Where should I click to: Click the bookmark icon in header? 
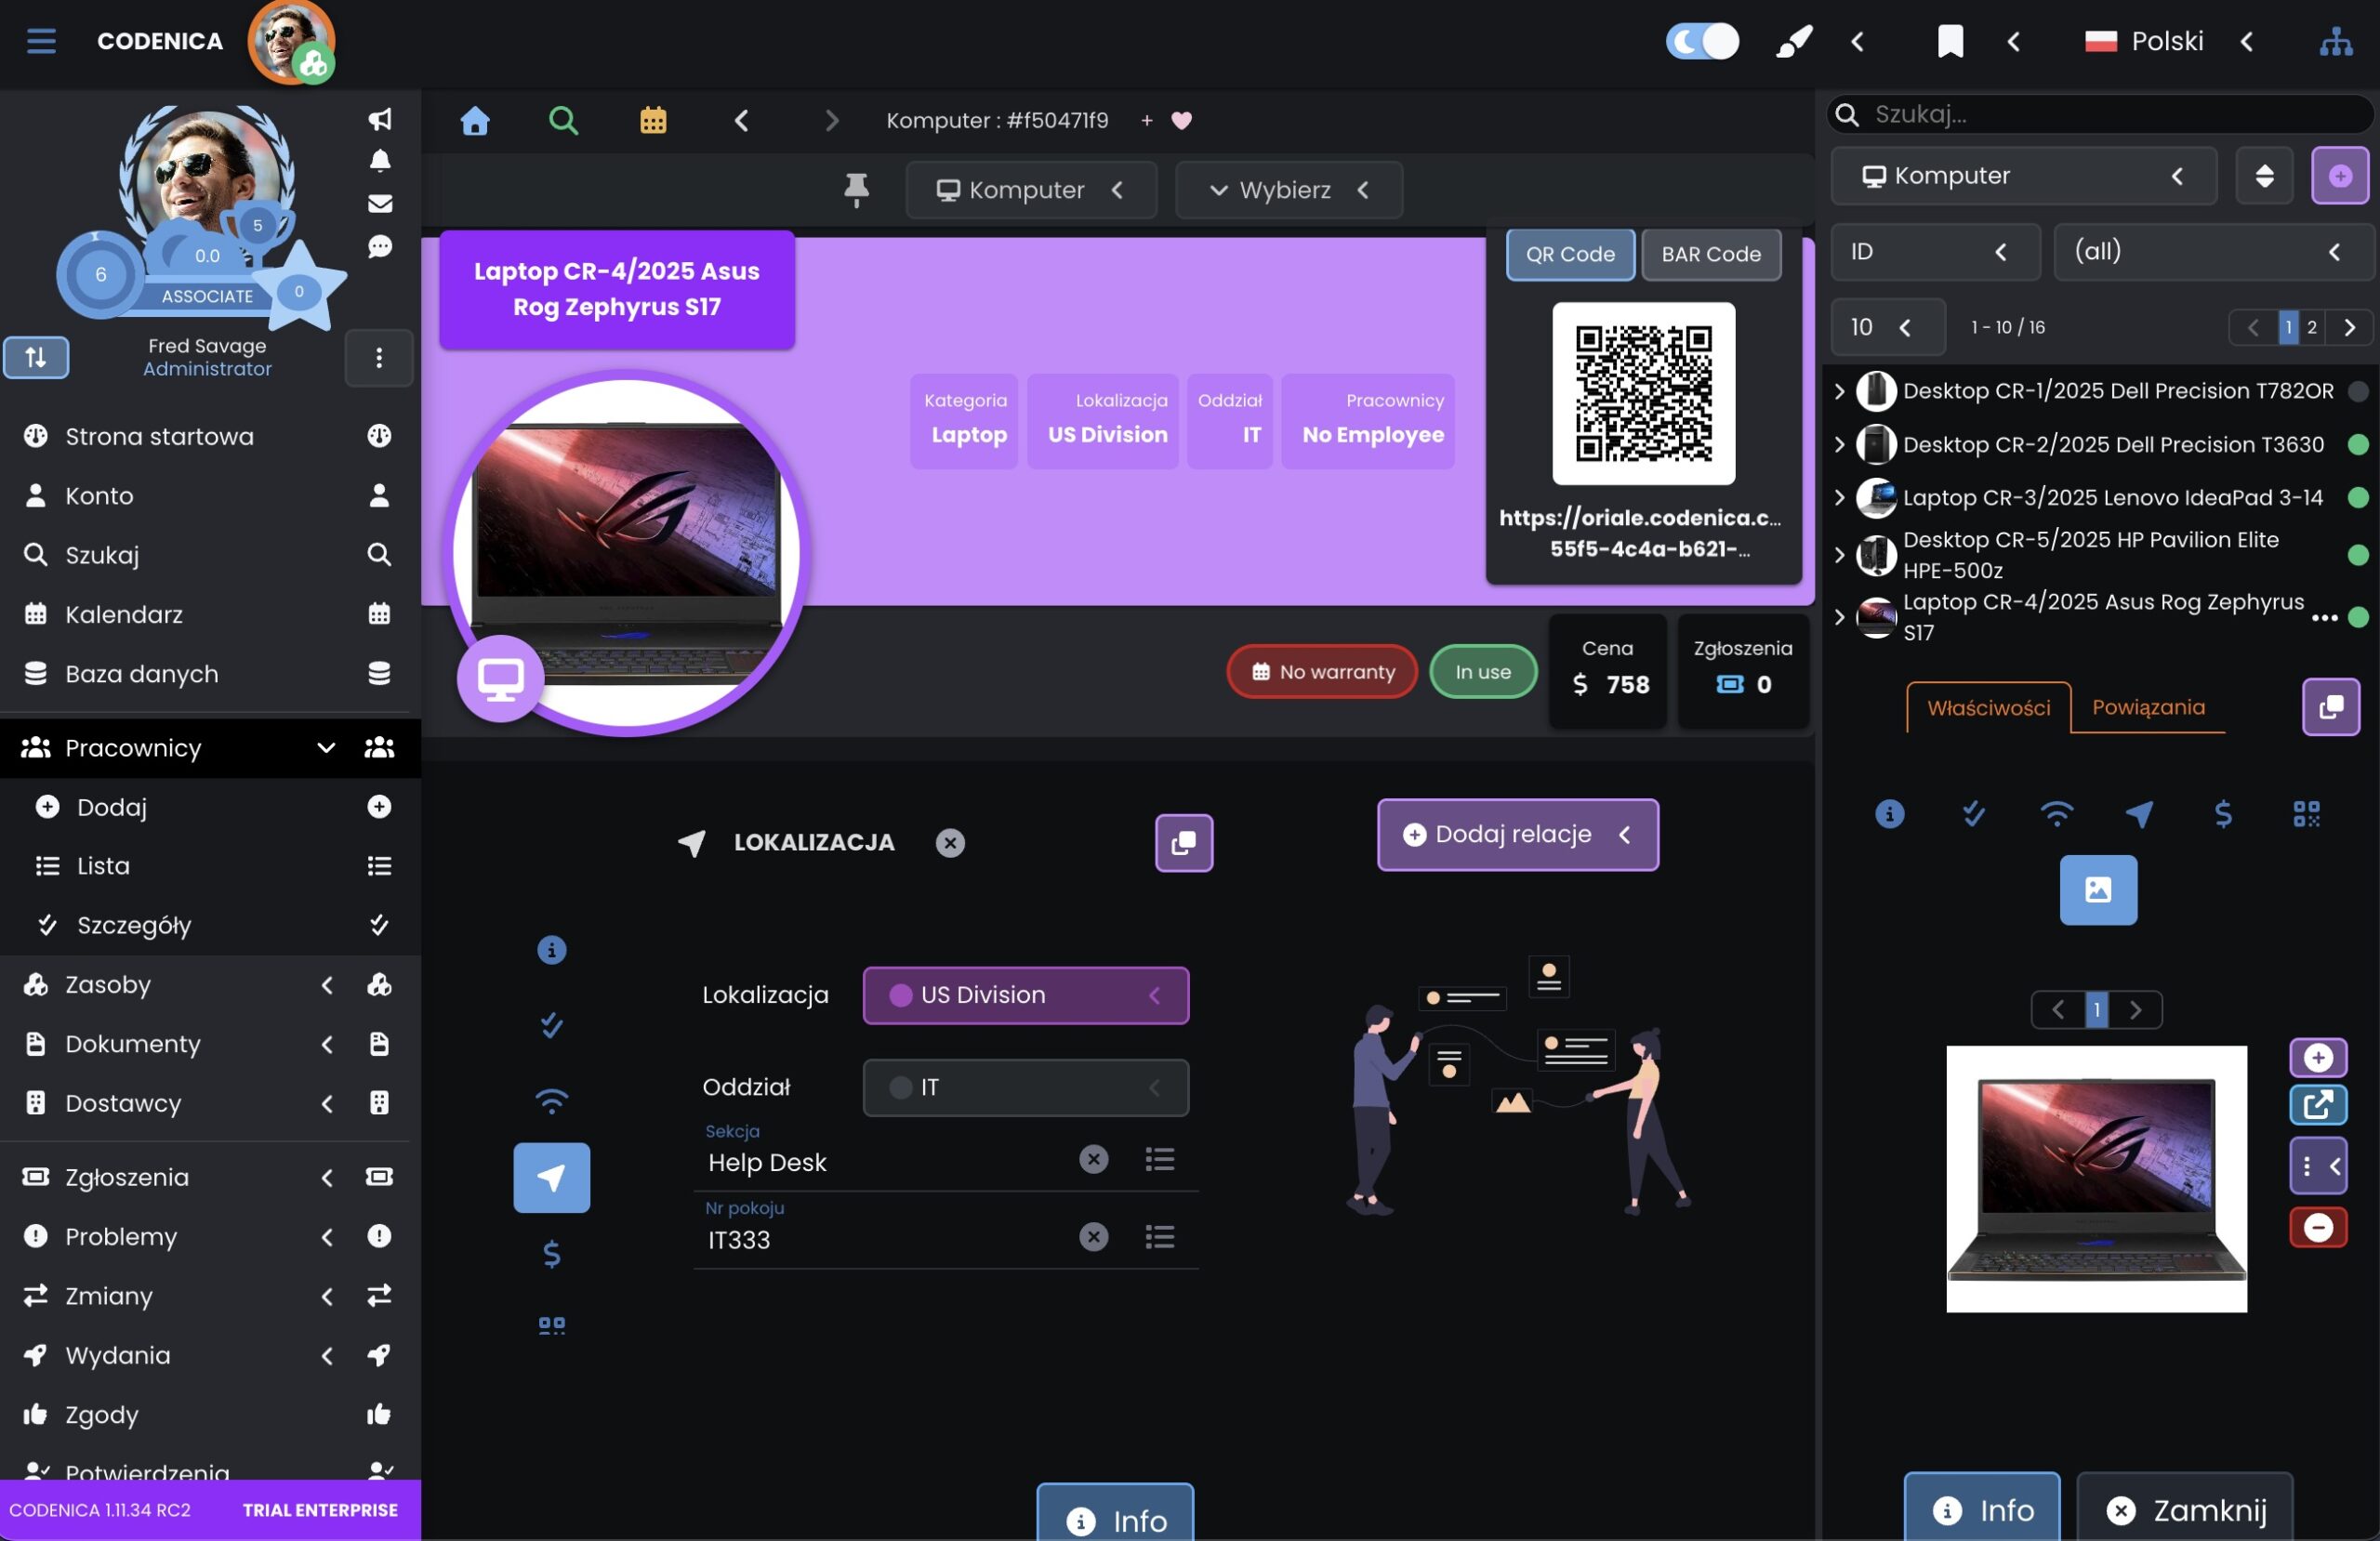click(x=1950, y=41)
